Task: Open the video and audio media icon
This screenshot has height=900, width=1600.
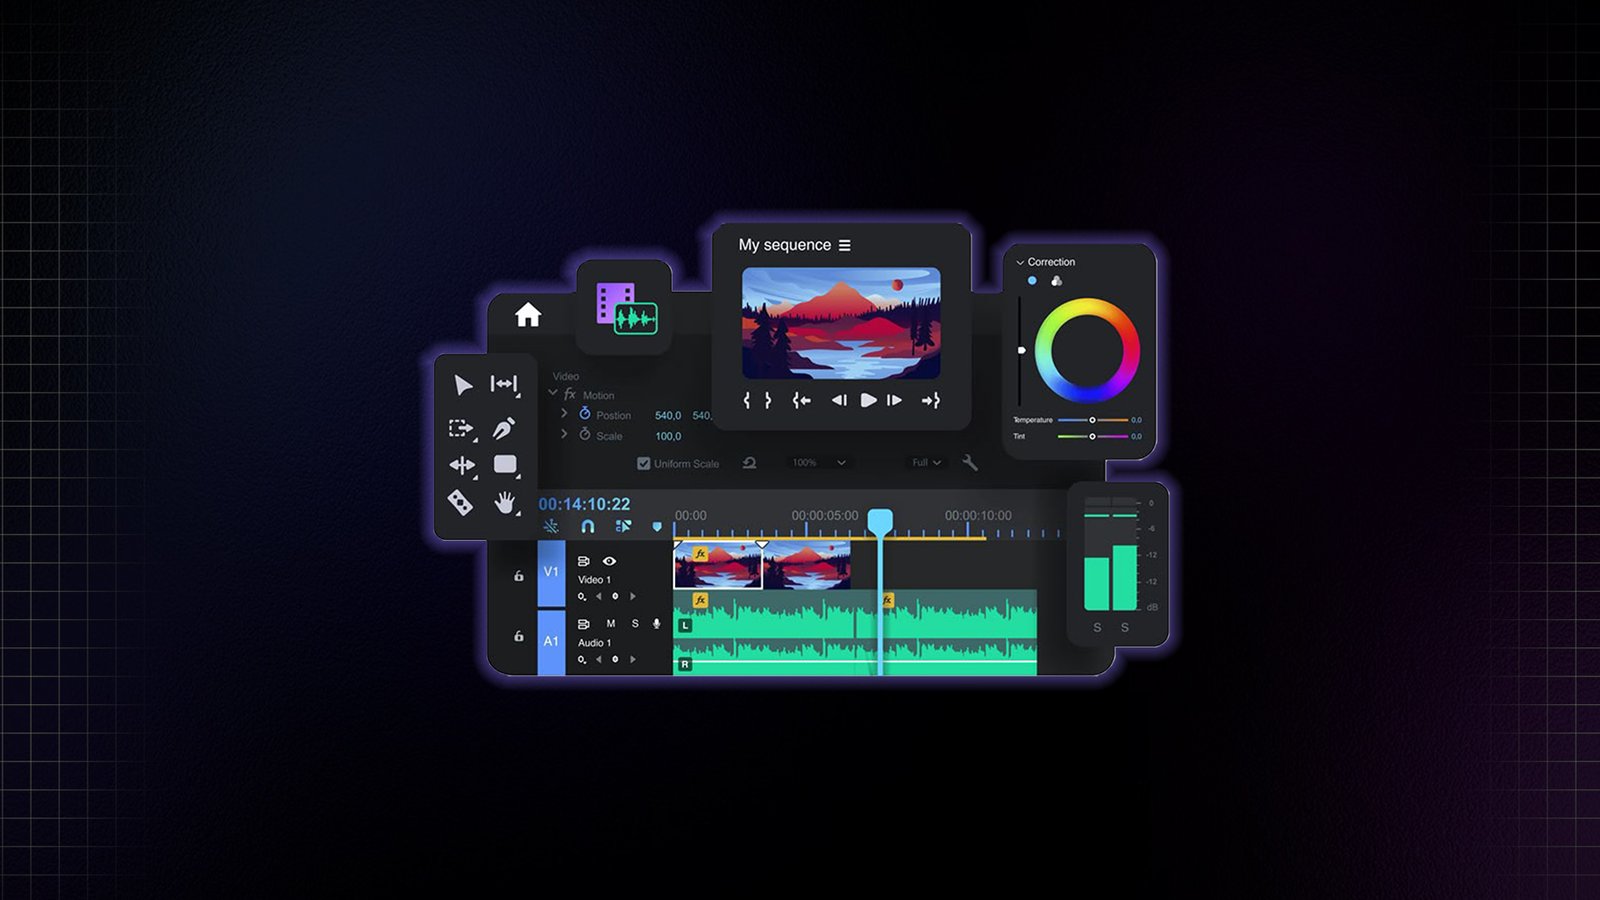Action: pyautogui.click(x=626, y=308)
